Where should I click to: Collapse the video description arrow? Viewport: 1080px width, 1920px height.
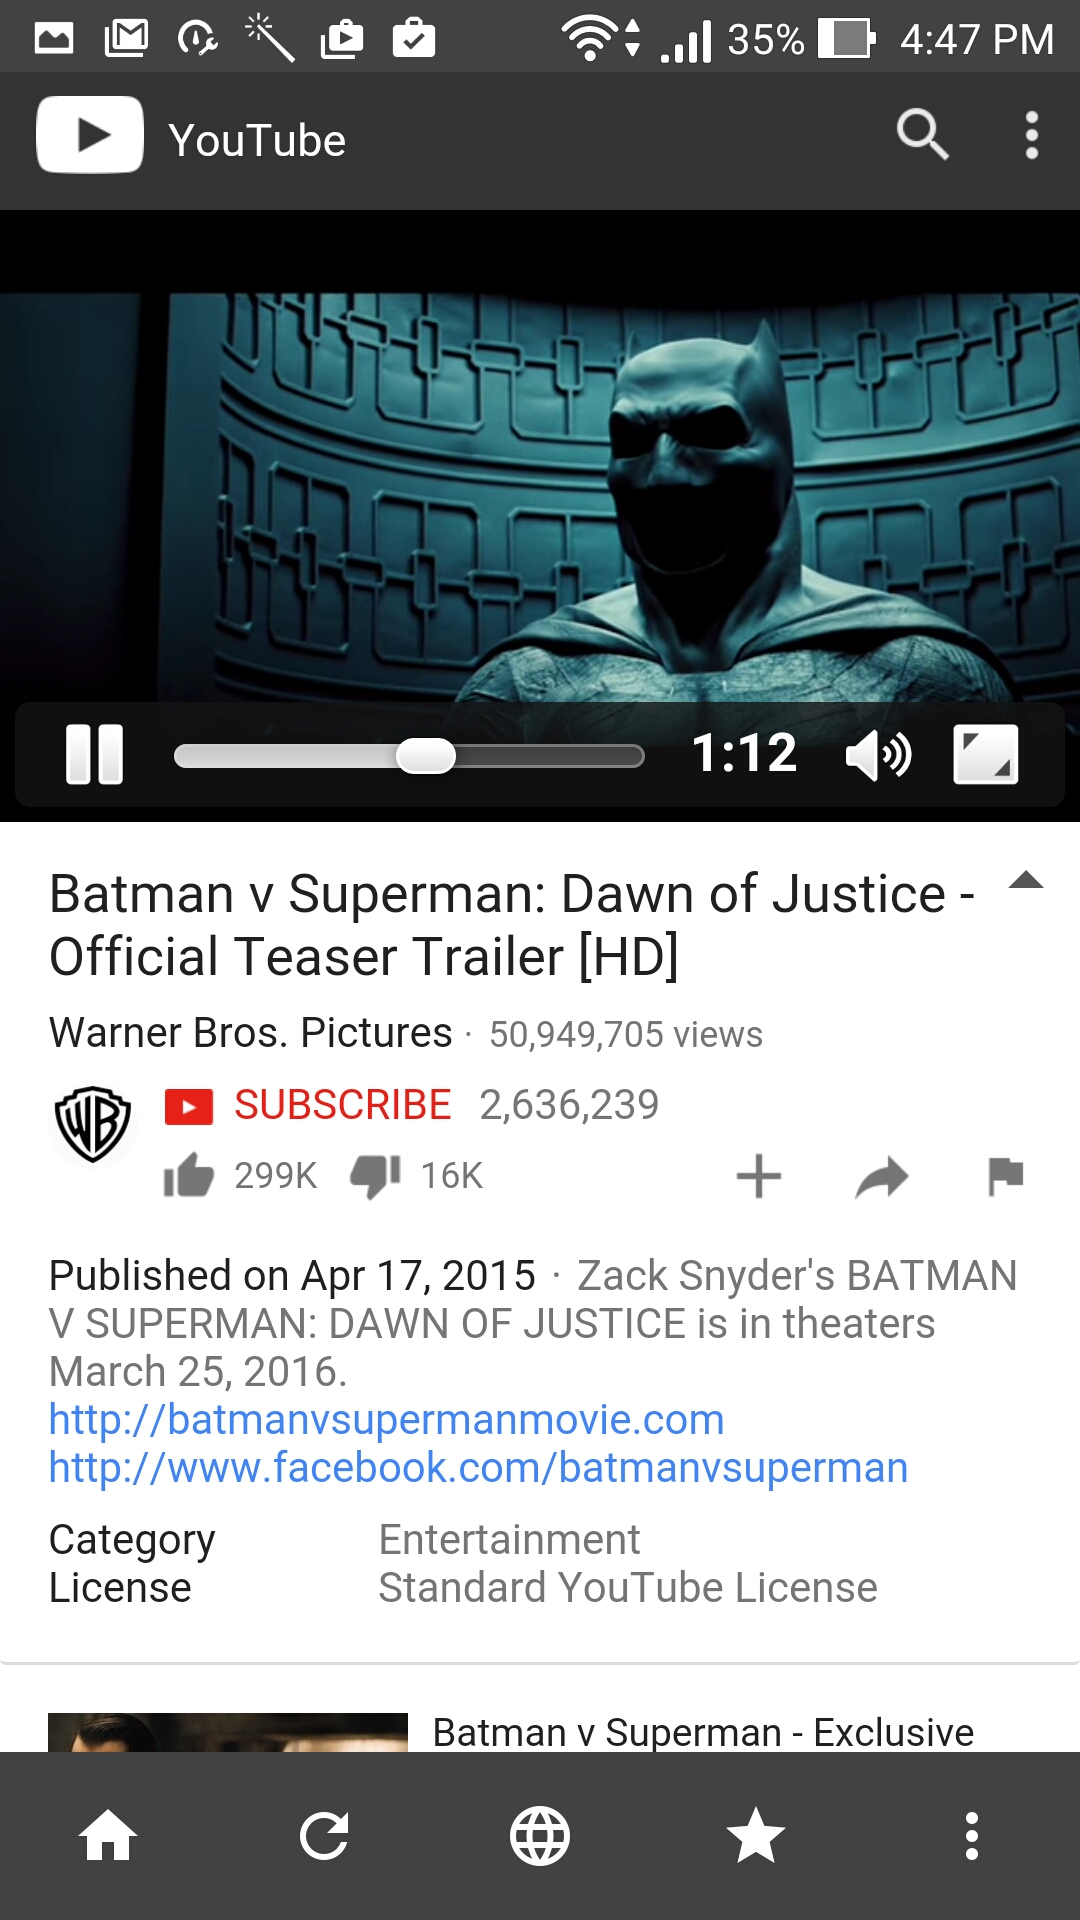(x=1026, y=881)
